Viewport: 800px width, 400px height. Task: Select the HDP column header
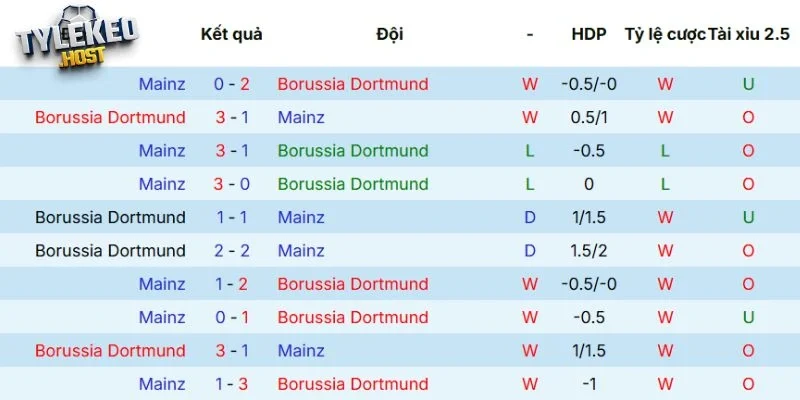(589, 34)
